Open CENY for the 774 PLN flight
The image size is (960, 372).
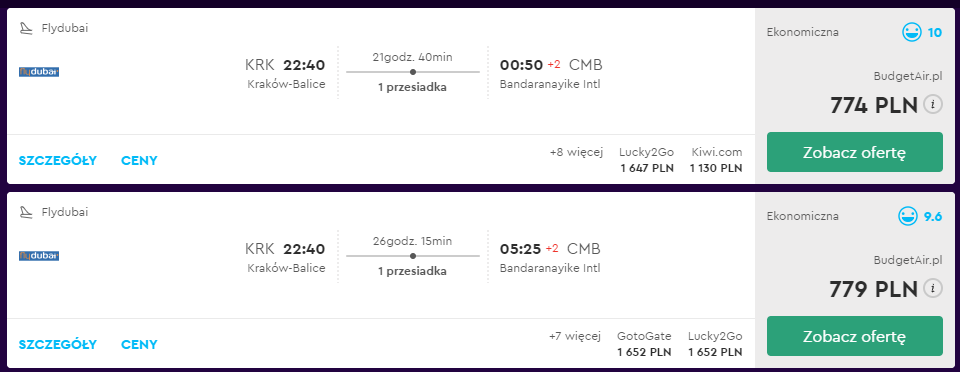139,161
